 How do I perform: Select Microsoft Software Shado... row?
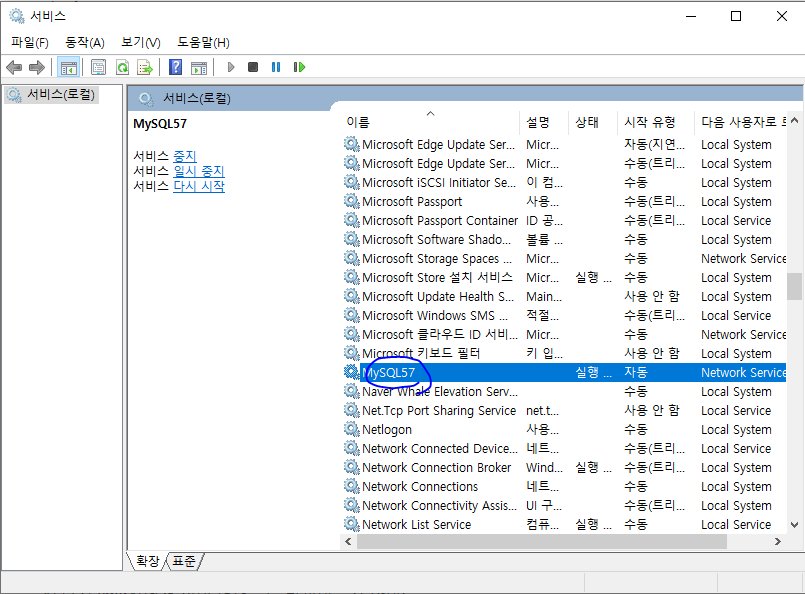click(x=564, y=239)
